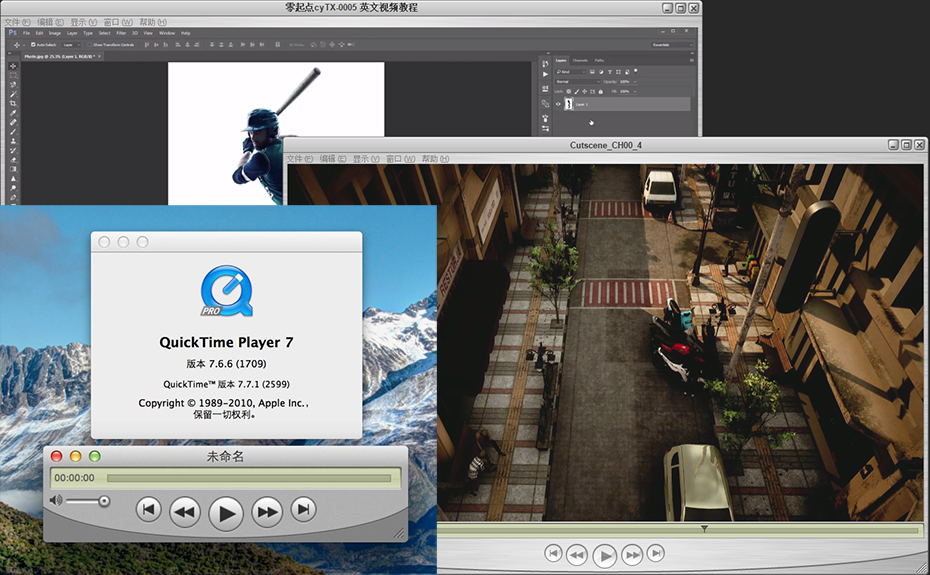Filter layers by type layer T icon
The image size is (930, 575).
[x=610, y=72]
